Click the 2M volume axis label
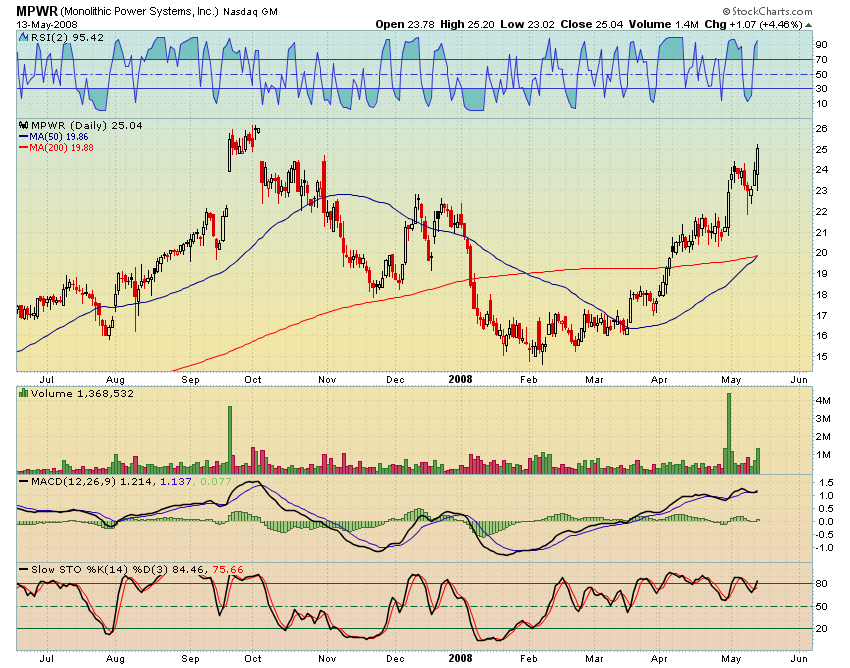The image size is (850, 668). tap(823, 436)
